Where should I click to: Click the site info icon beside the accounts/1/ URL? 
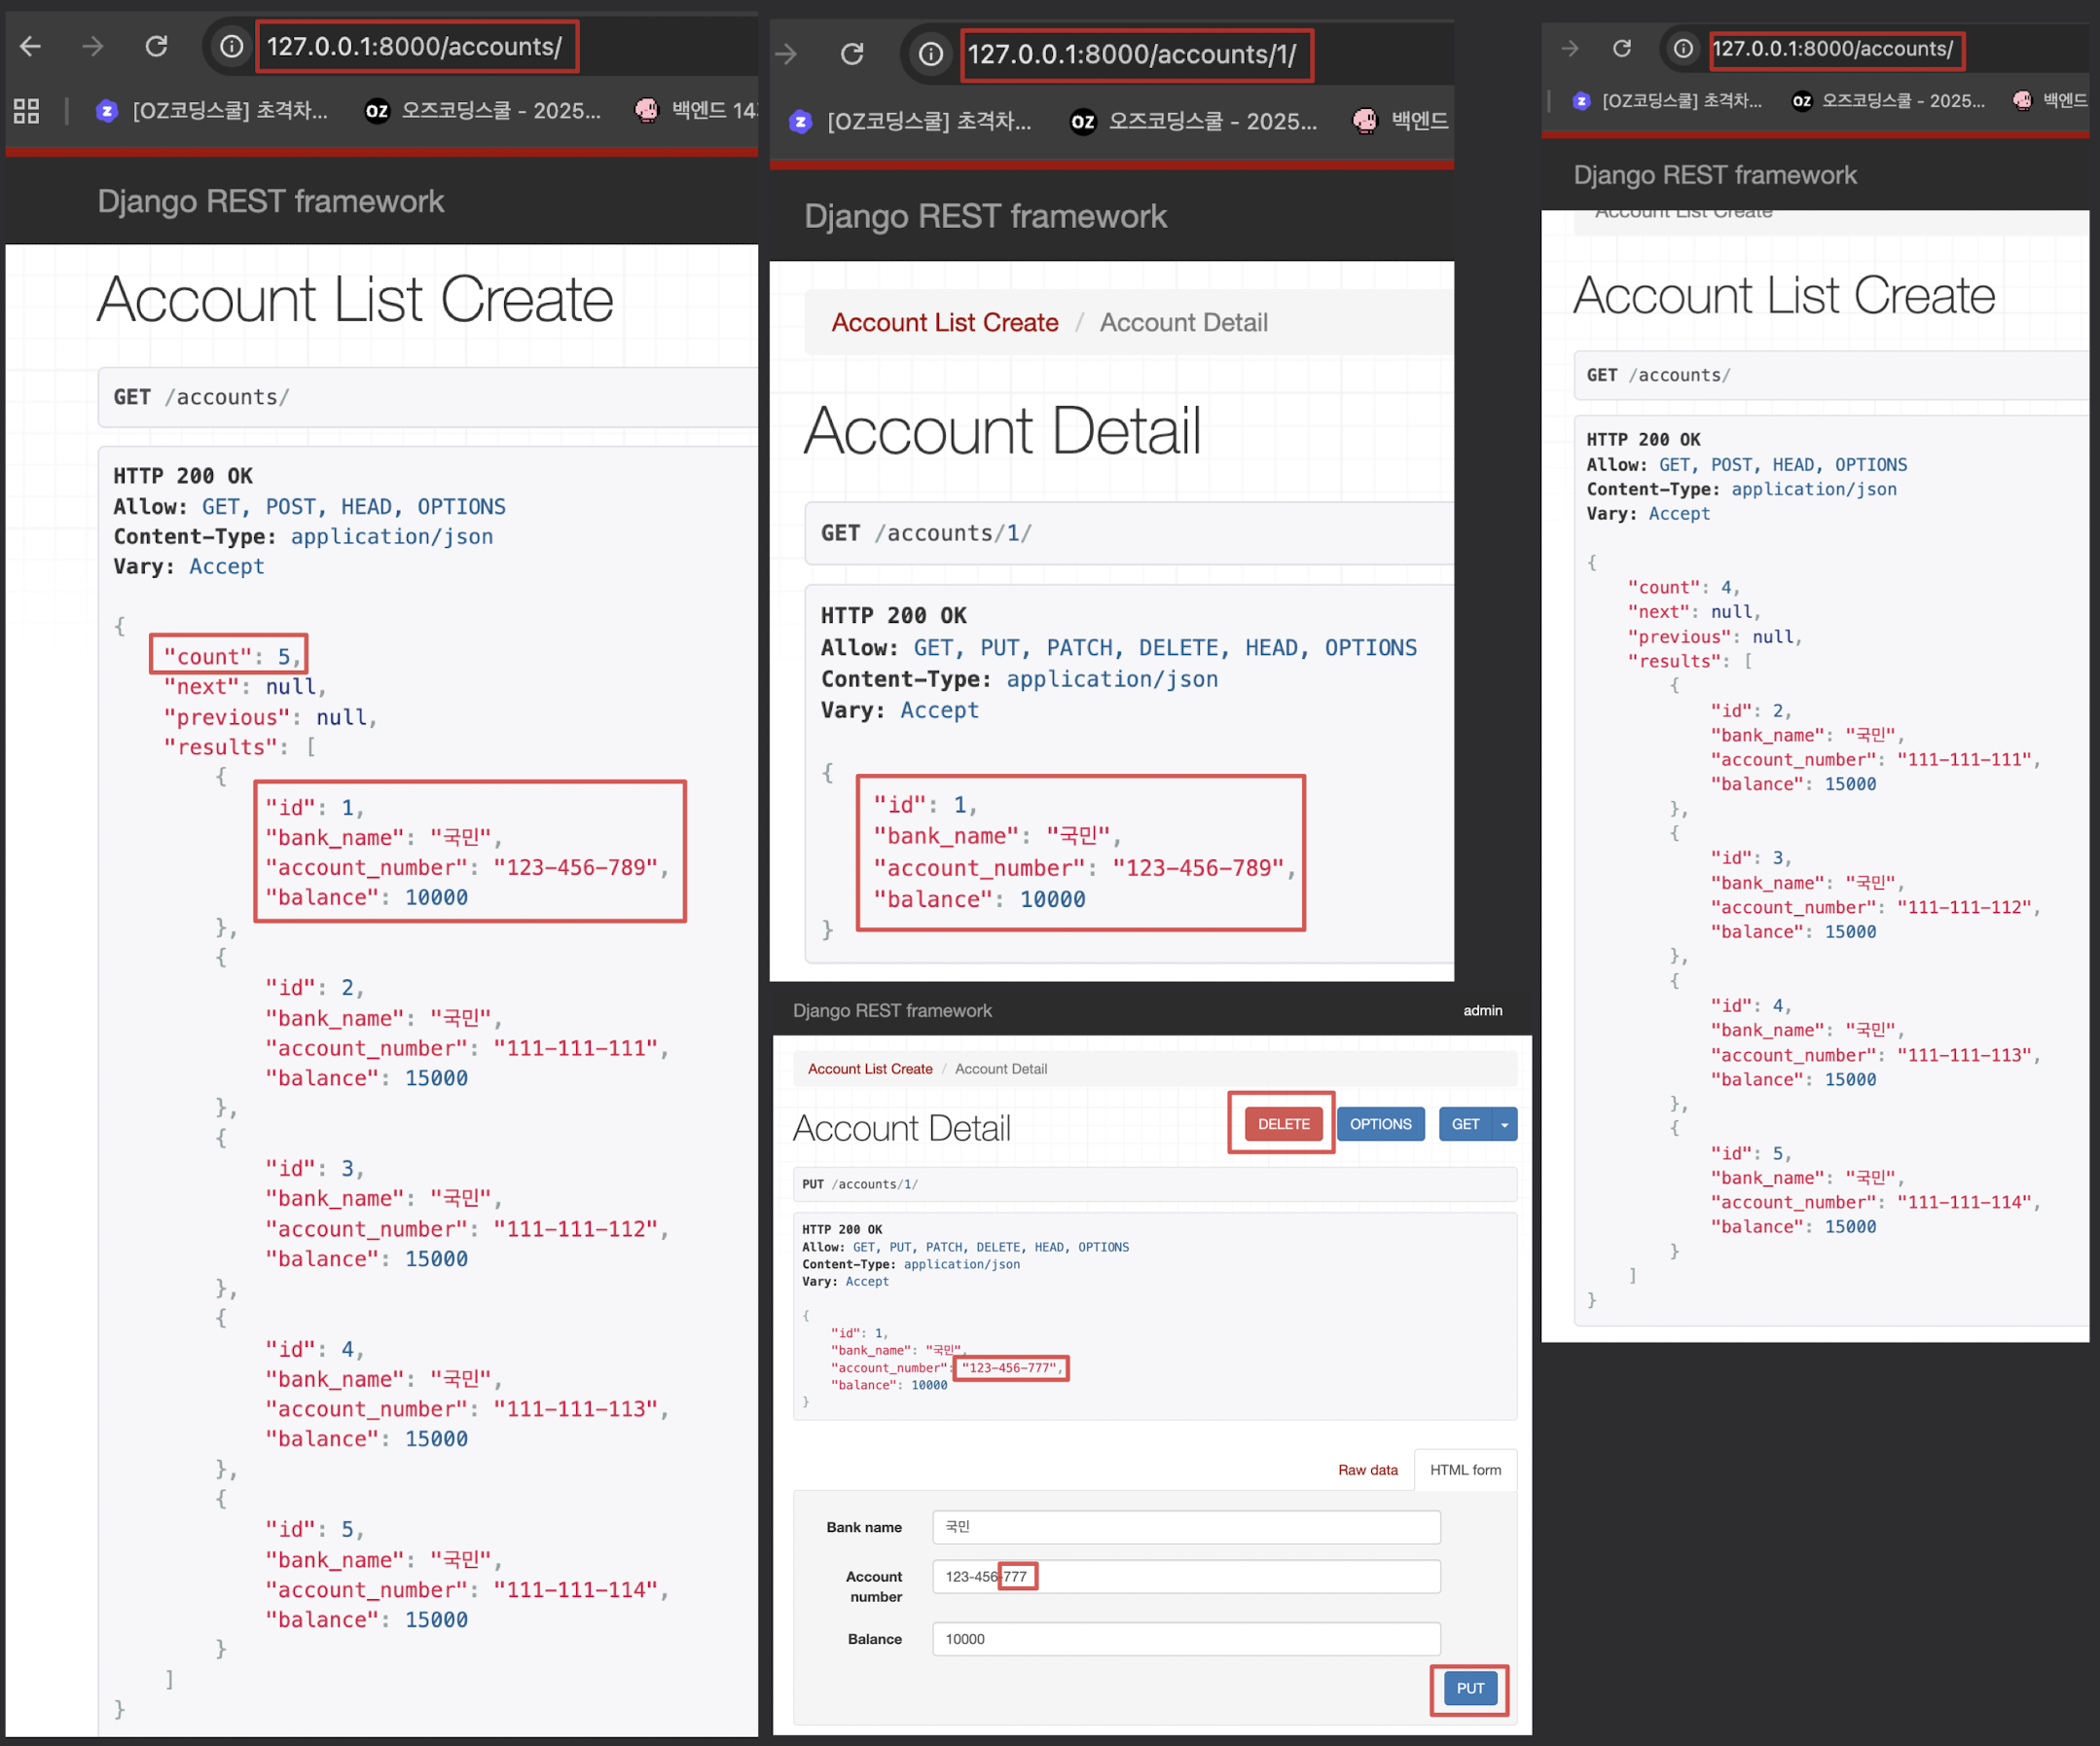pos(930,54)
